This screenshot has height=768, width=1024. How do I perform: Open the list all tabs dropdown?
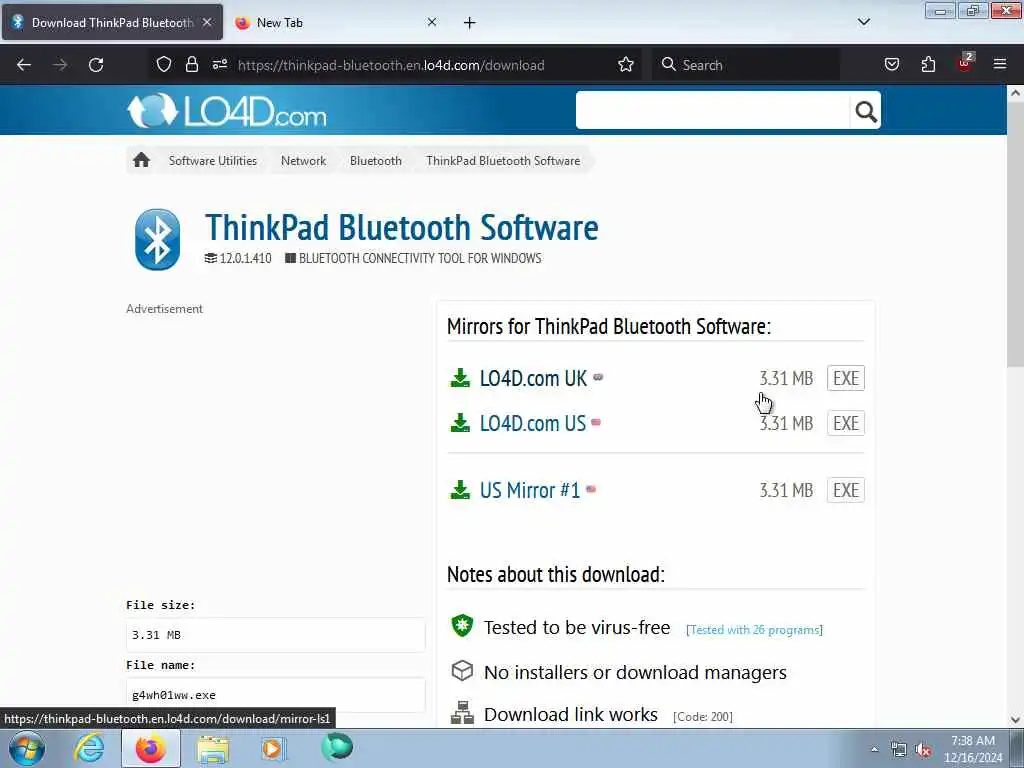pyautogui.click(x=863, y=22)
